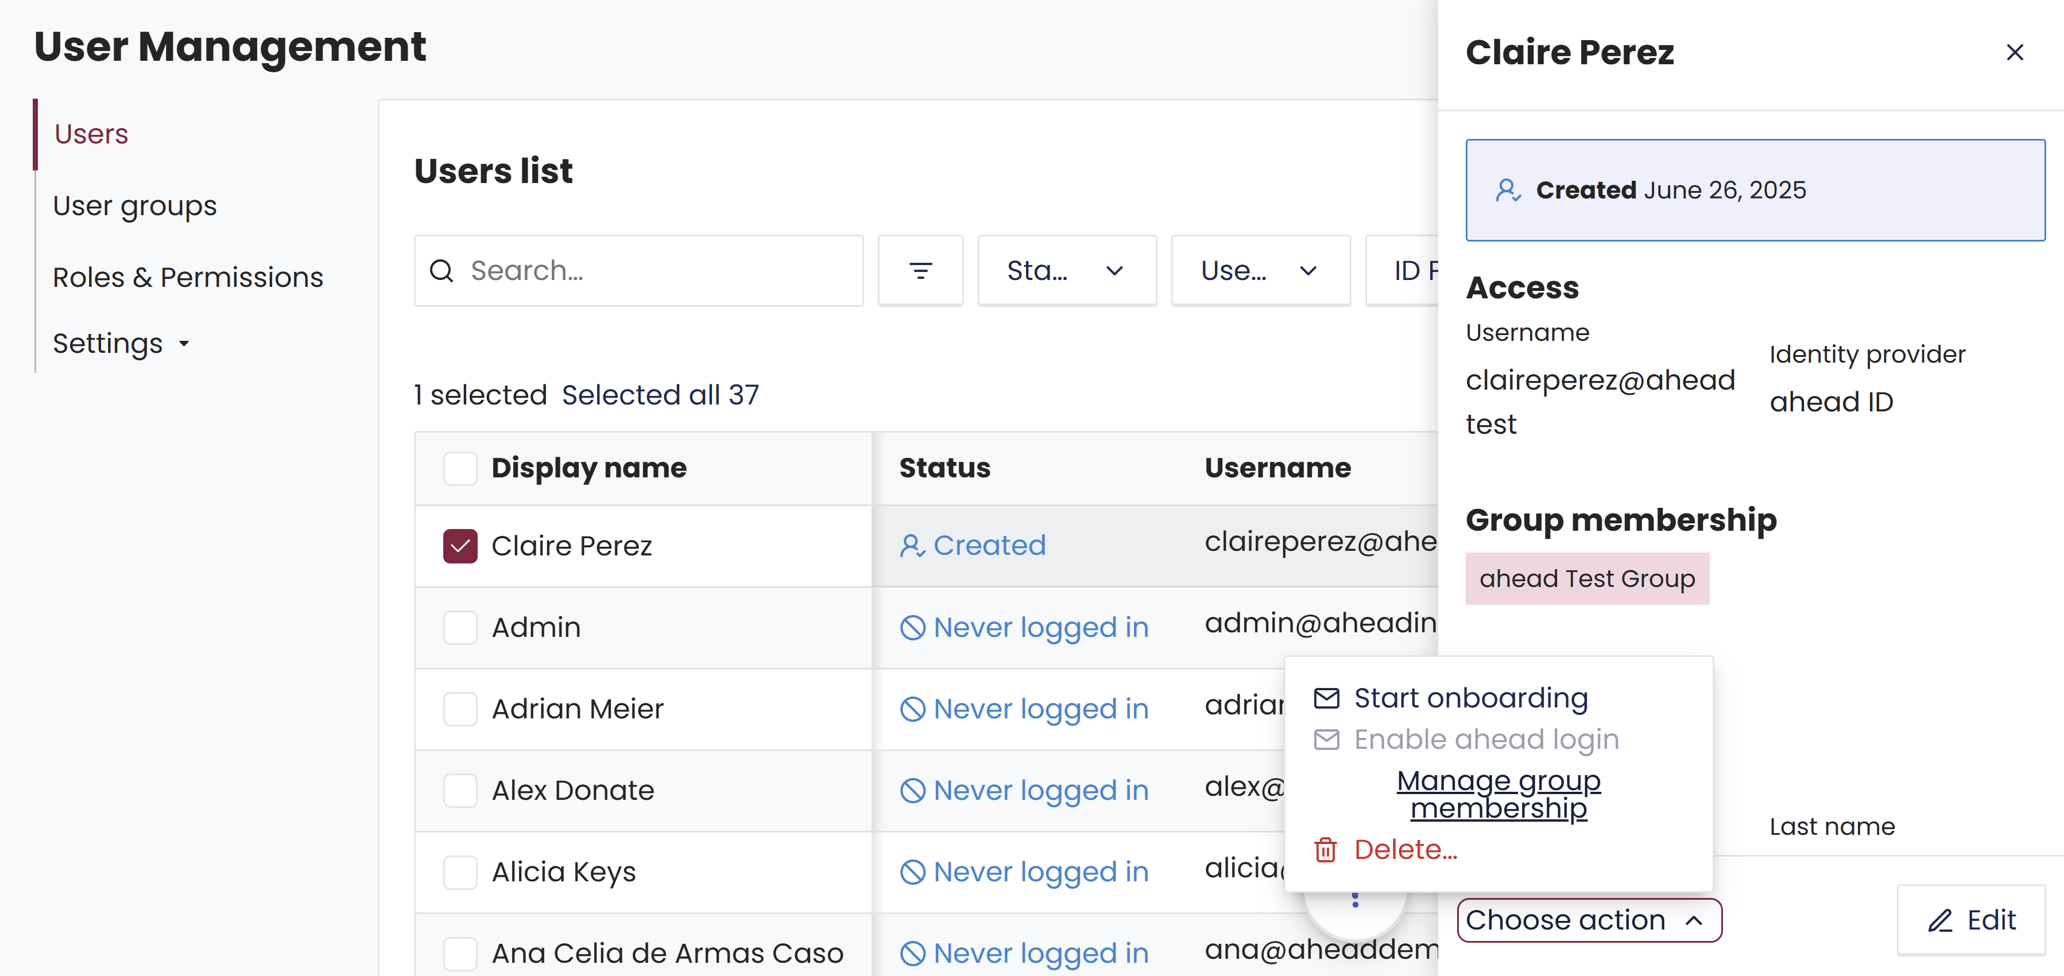Click the Status column header
This screenshot has width=2064, height=976.
[x=944, y=468]
